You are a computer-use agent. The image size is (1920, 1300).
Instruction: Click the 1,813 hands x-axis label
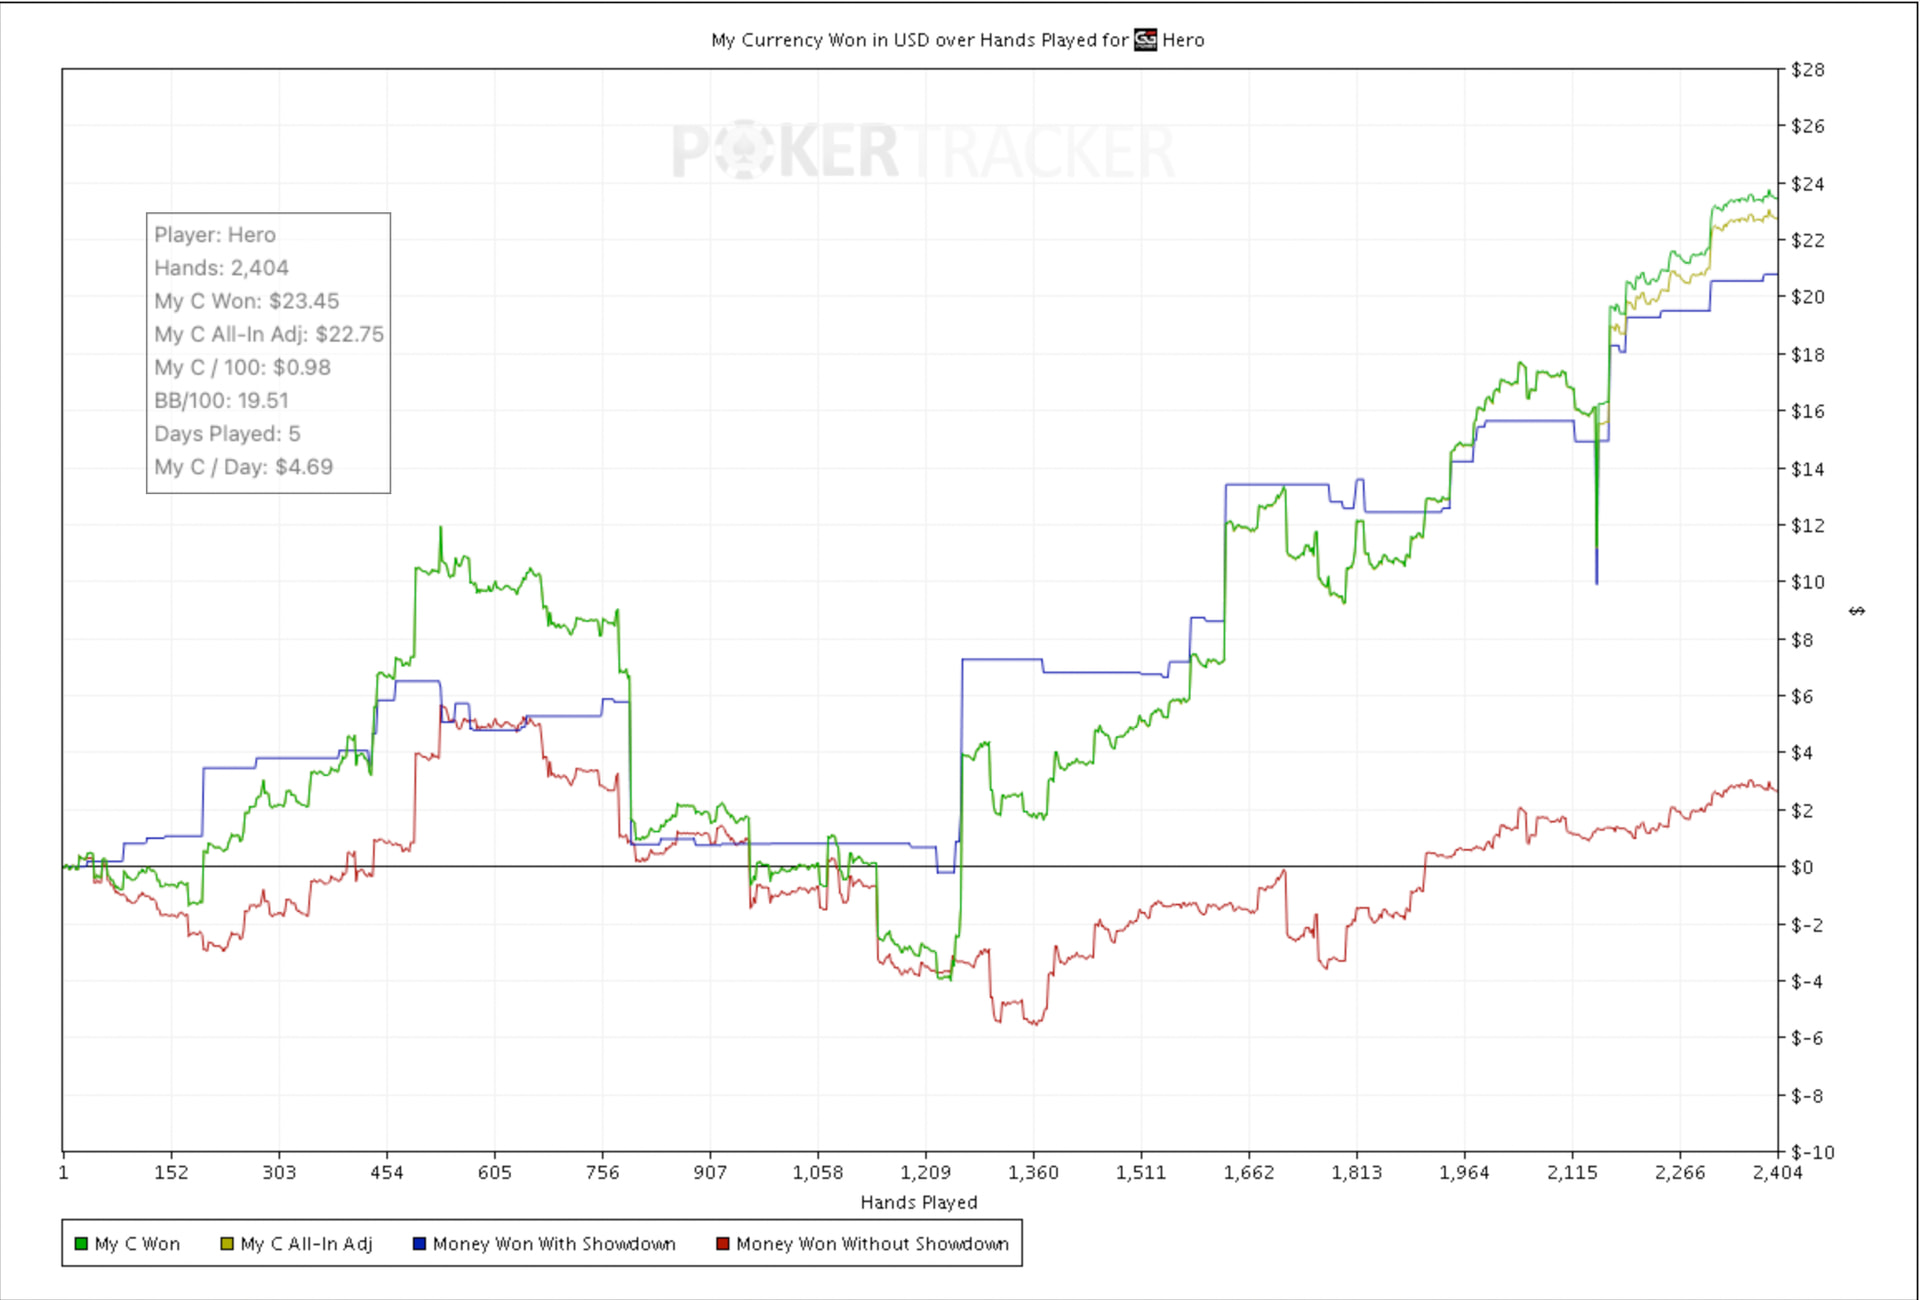tap(1357, 1172)
